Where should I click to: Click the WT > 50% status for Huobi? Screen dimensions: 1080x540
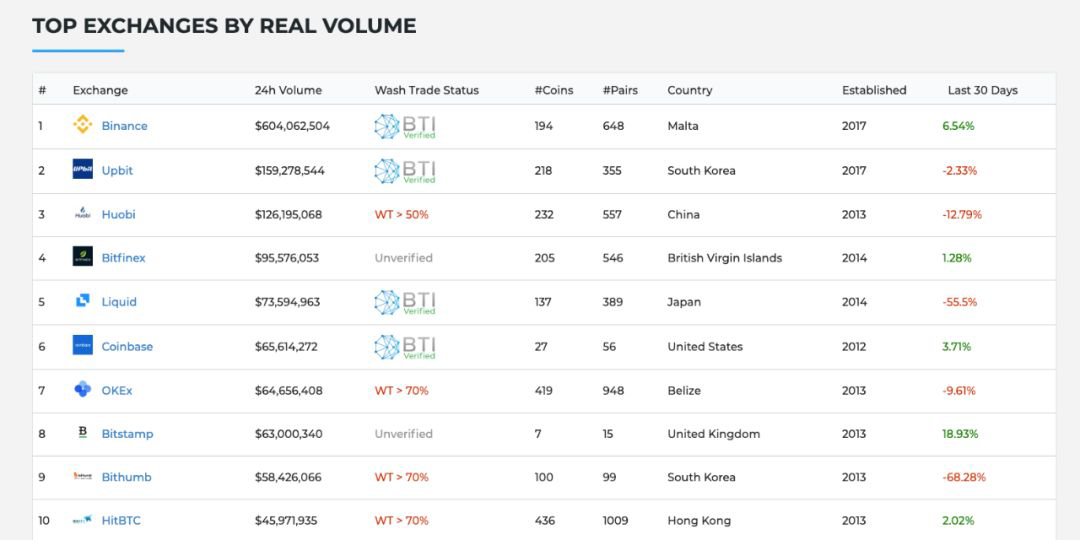(x=402, y=214)
